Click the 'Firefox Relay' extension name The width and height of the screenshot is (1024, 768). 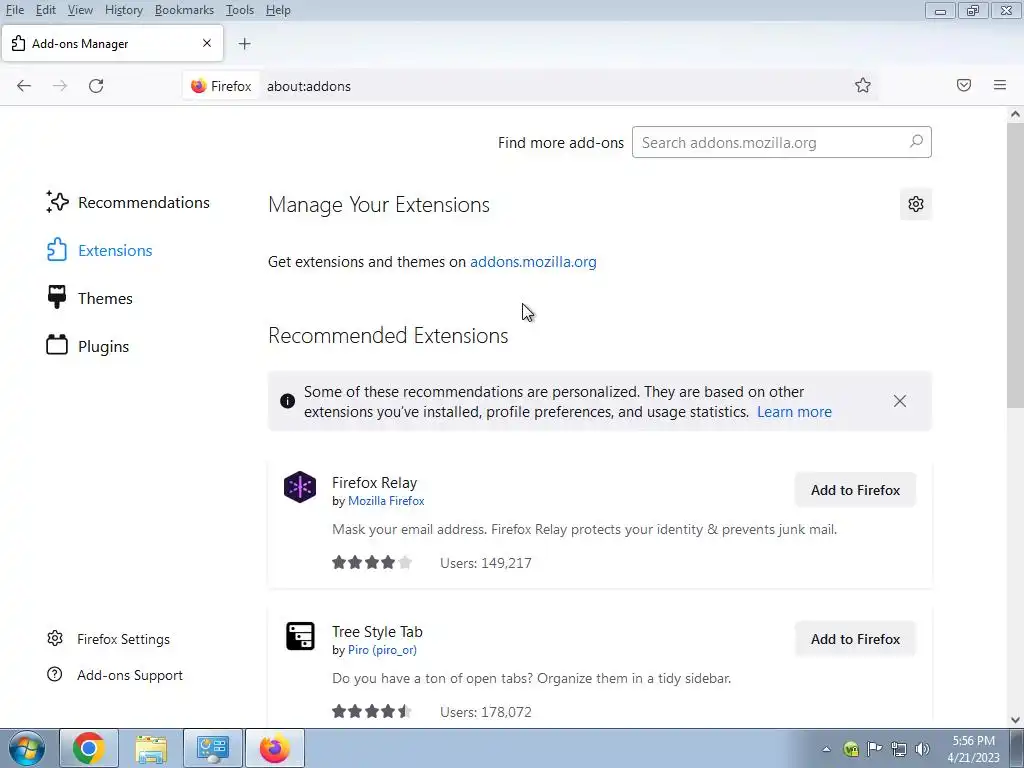click(x=374, y=483)
